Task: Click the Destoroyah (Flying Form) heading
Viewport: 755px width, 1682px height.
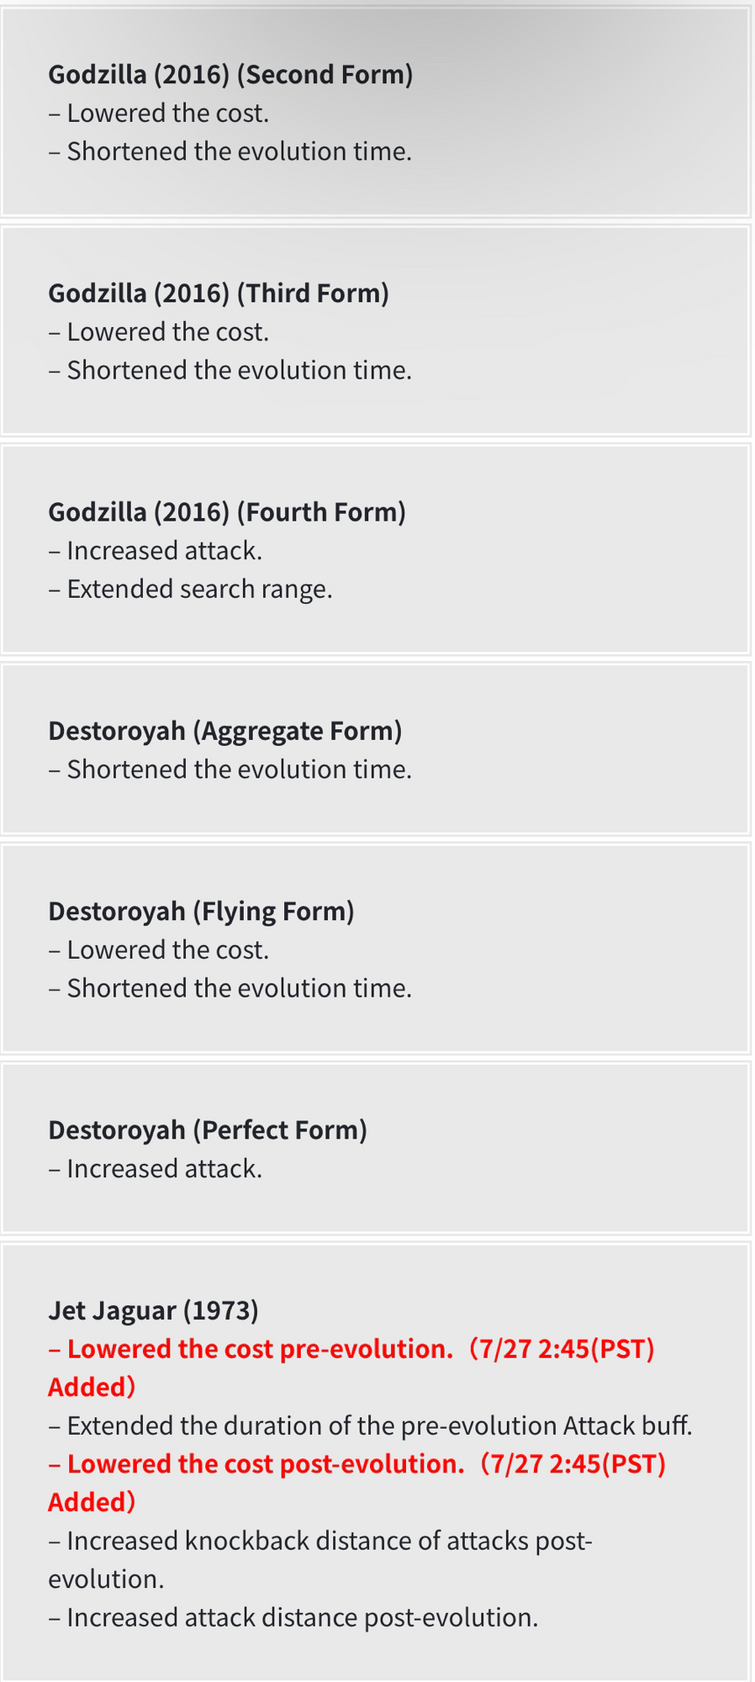Action: pyautogui.click(x=201, y=911)
